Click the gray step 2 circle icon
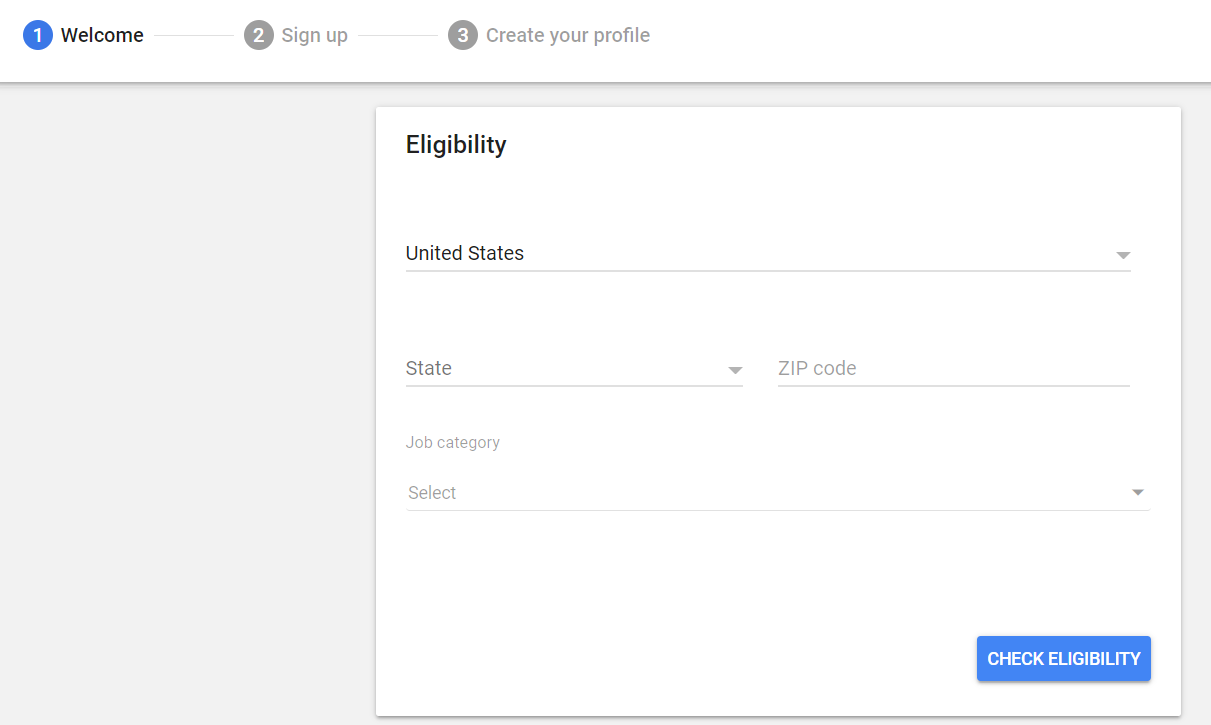1211x725 pixels. pos(258,36)
